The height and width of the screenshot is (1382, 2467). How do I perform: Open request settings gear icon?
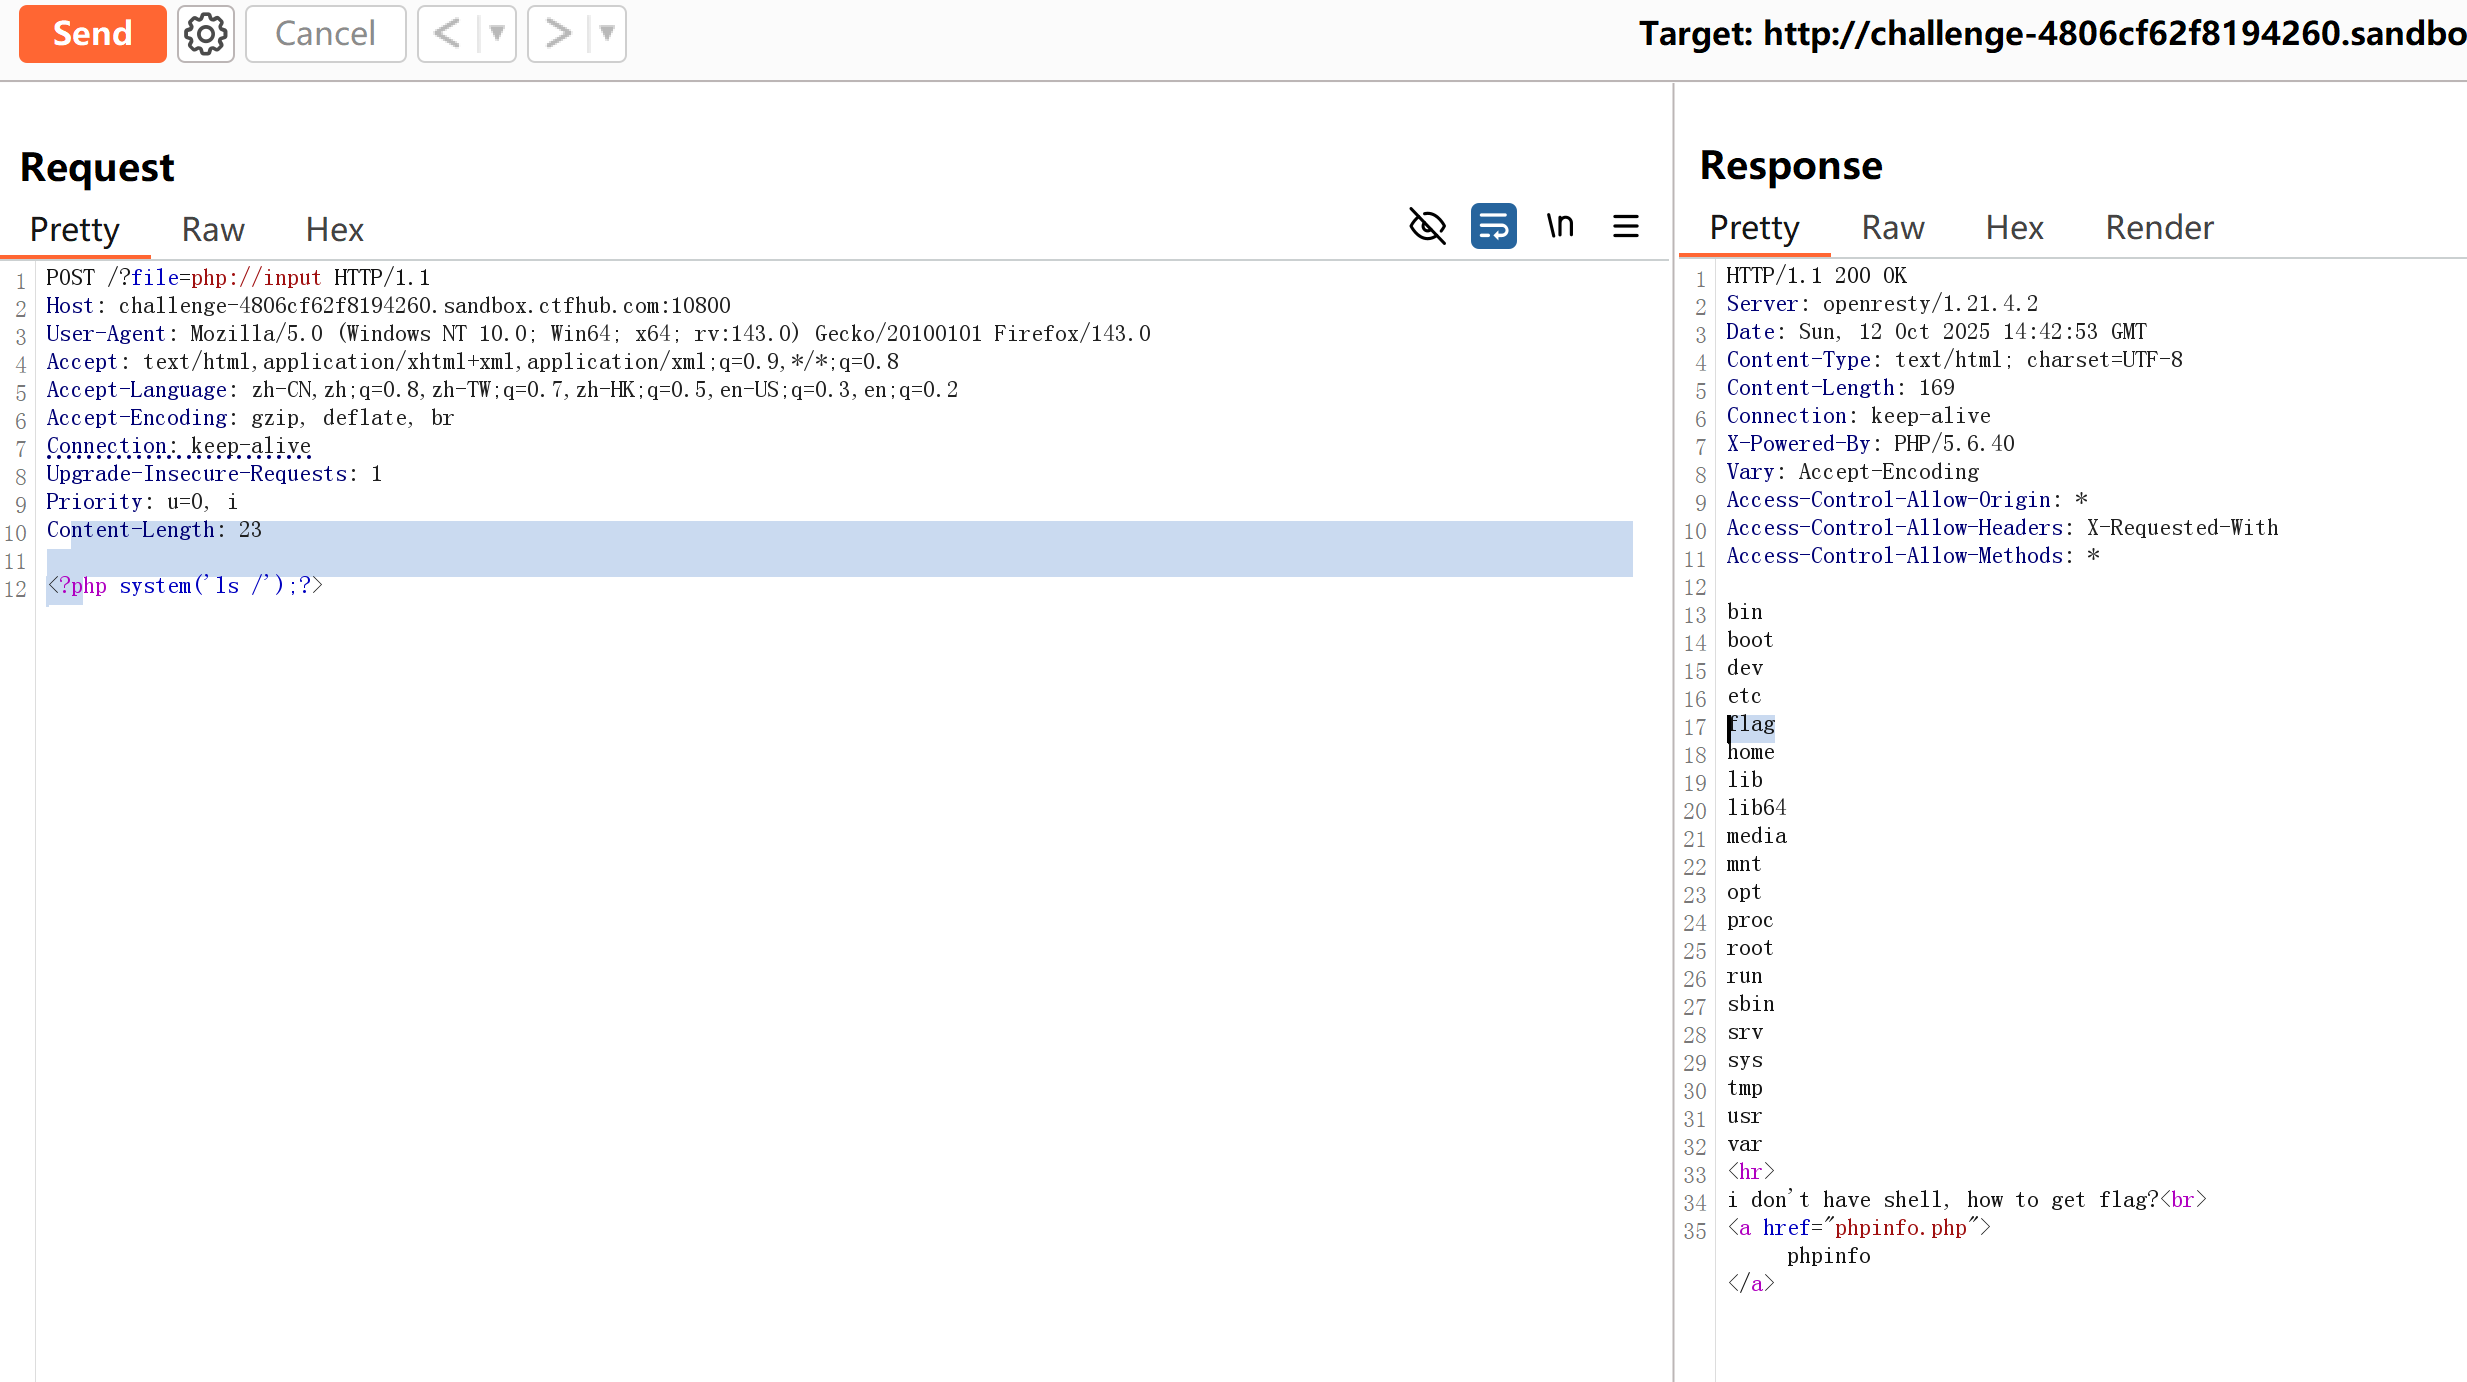click(x=206, y=34)
